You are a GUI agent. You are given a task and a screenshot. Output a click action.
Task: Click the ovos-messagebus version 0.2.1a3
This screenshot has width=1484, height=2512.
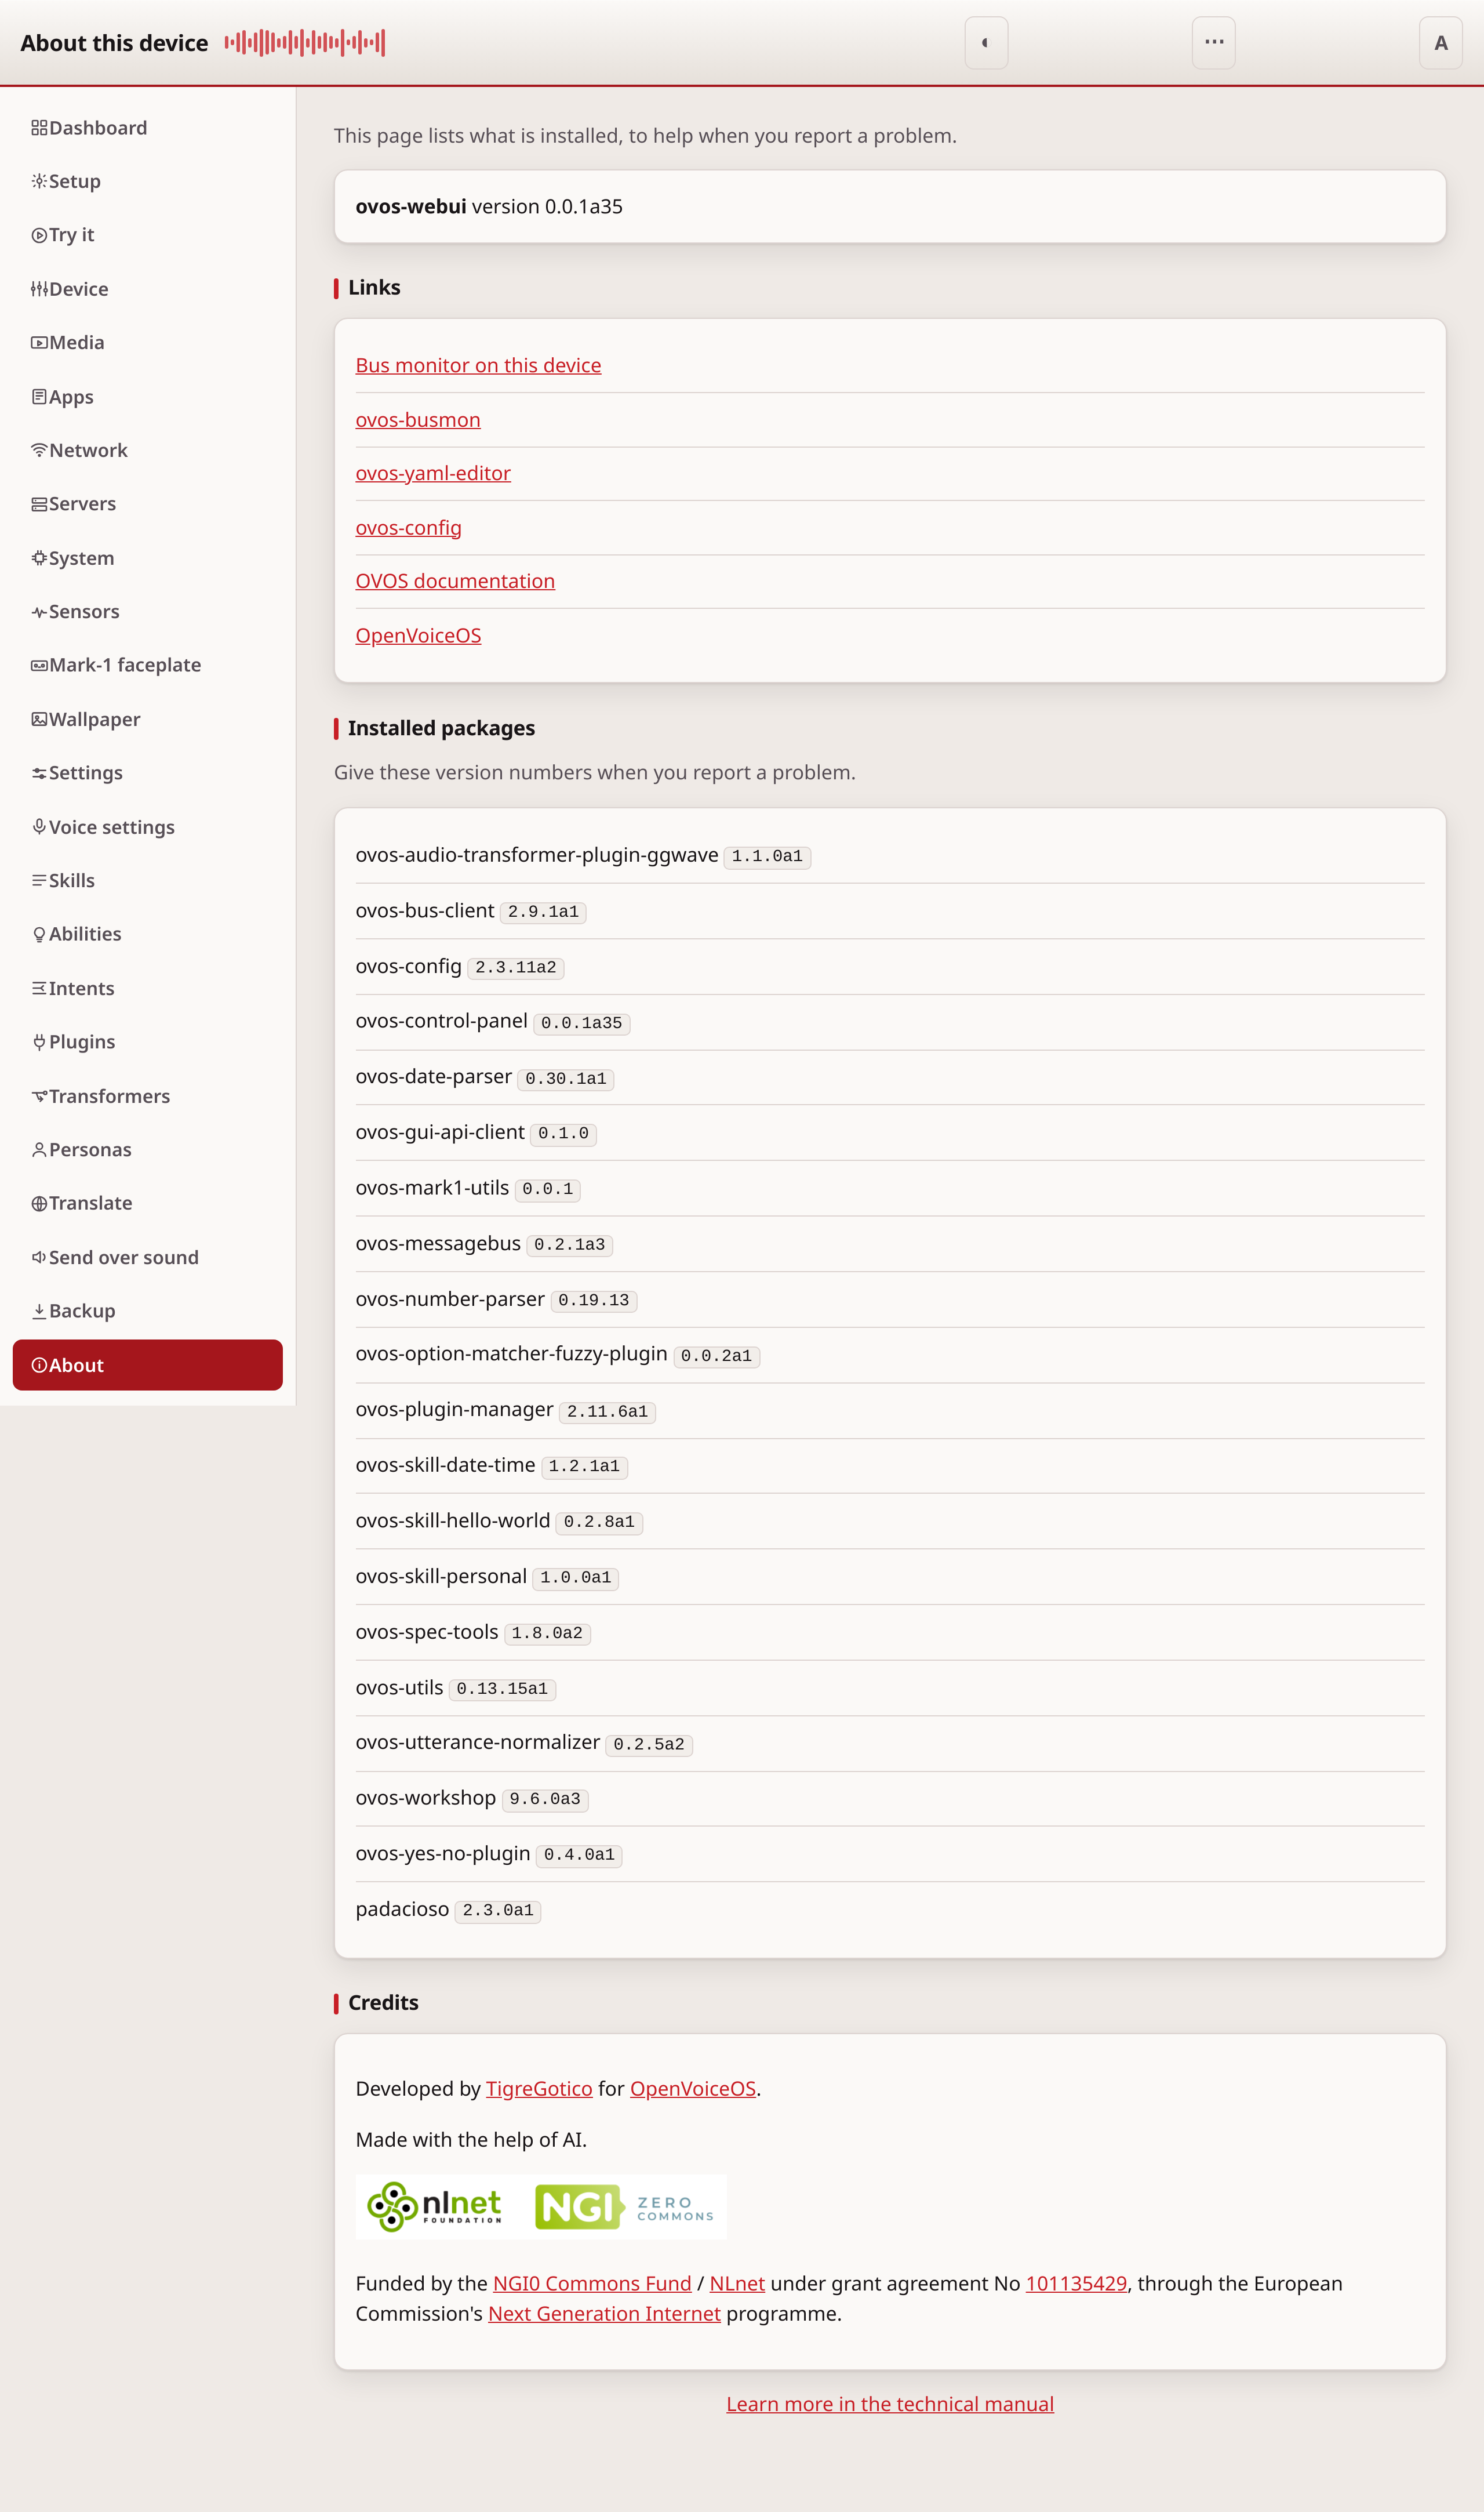pos(570,1245)
